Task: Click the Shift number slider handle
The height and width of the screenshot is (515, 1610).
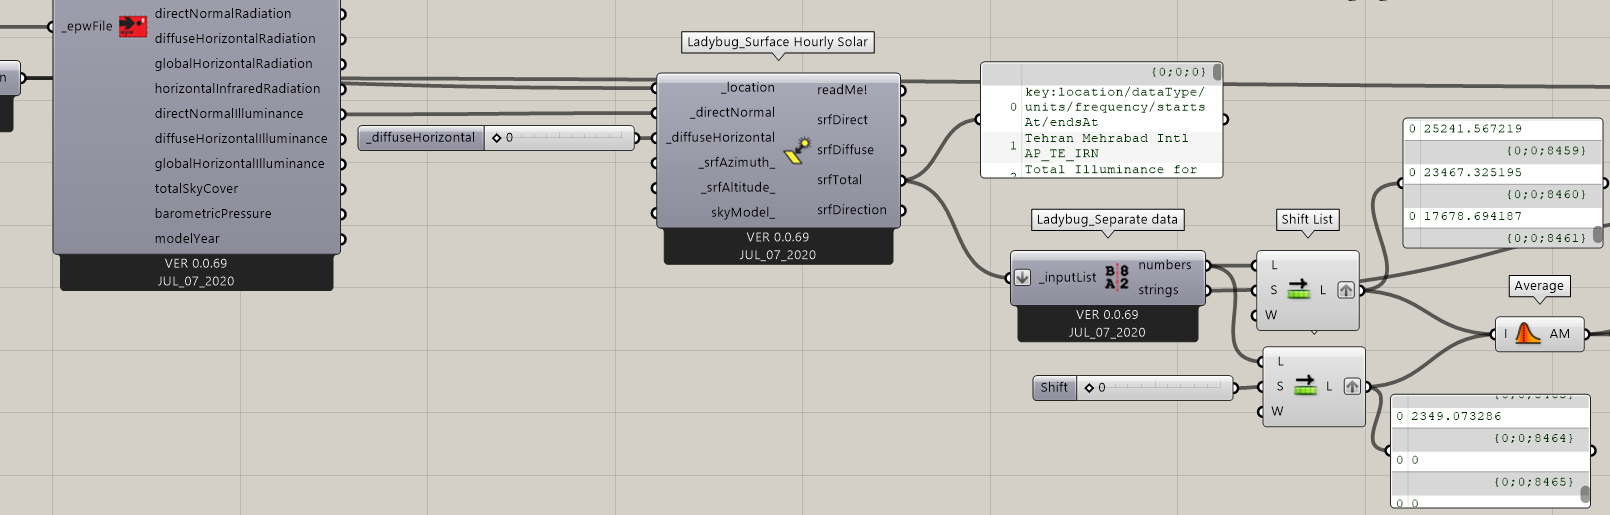Action: pyautogui.click(x=1089, y=388)
